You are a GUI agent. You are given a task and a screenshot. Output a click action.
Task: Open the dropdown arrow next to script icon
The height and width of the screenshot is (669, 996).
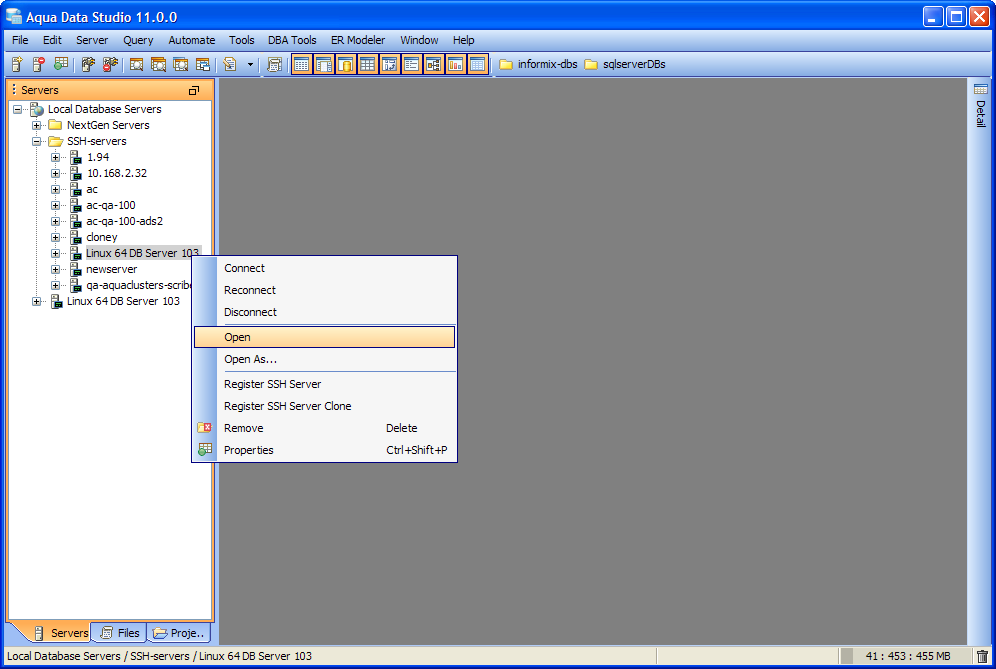[250, 64]
